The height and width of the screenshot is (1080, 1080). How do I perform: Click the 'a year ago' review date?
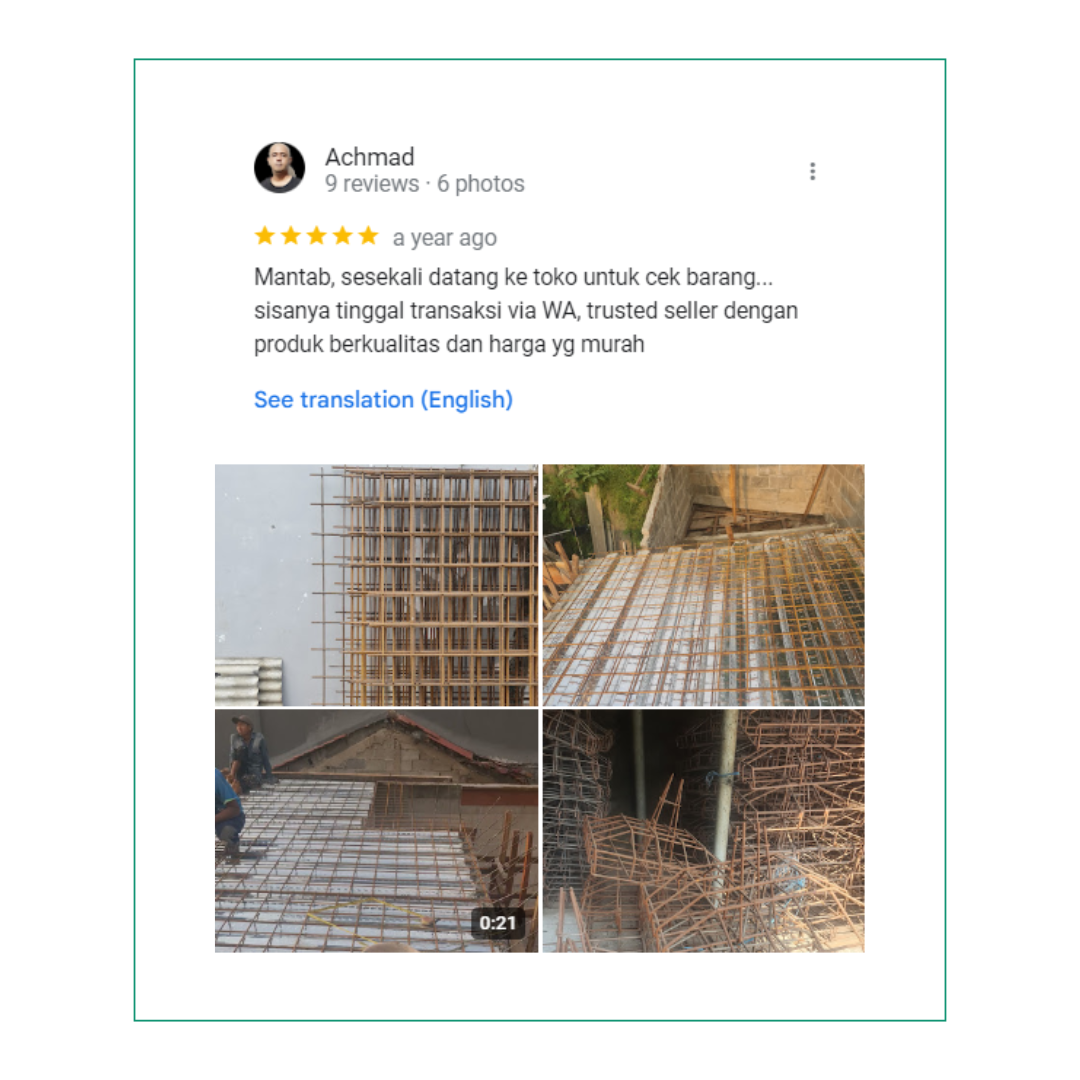point(445,238)
